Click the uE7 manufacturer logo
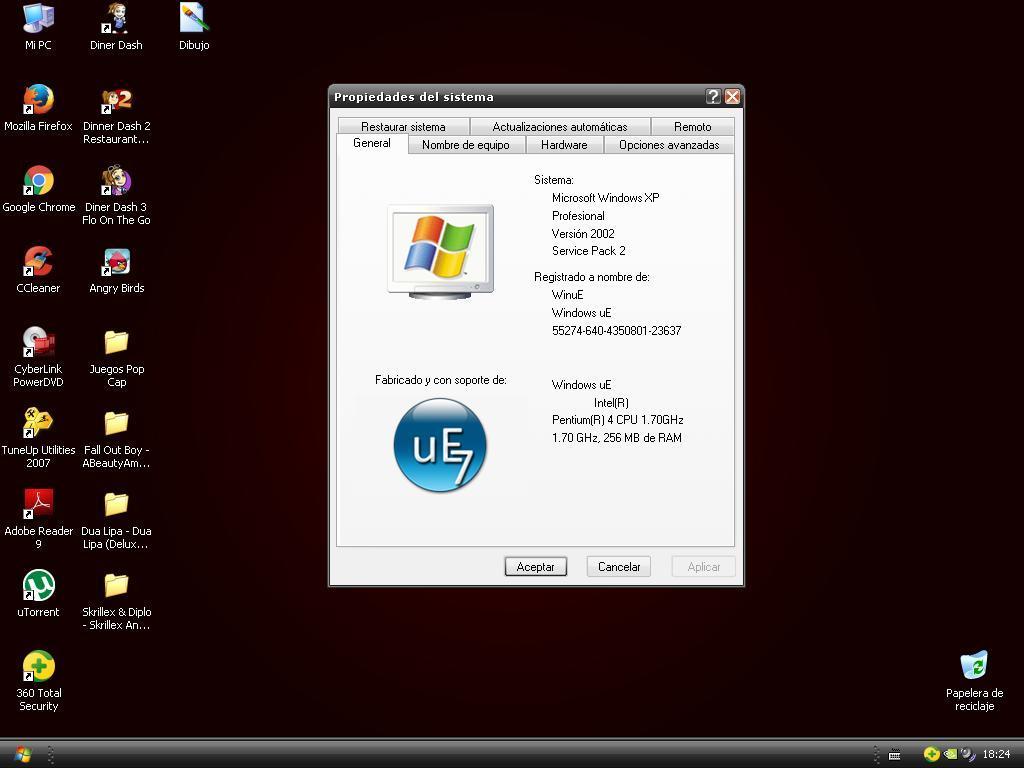This screenshot has height=768, width=1024. [440, 445]
